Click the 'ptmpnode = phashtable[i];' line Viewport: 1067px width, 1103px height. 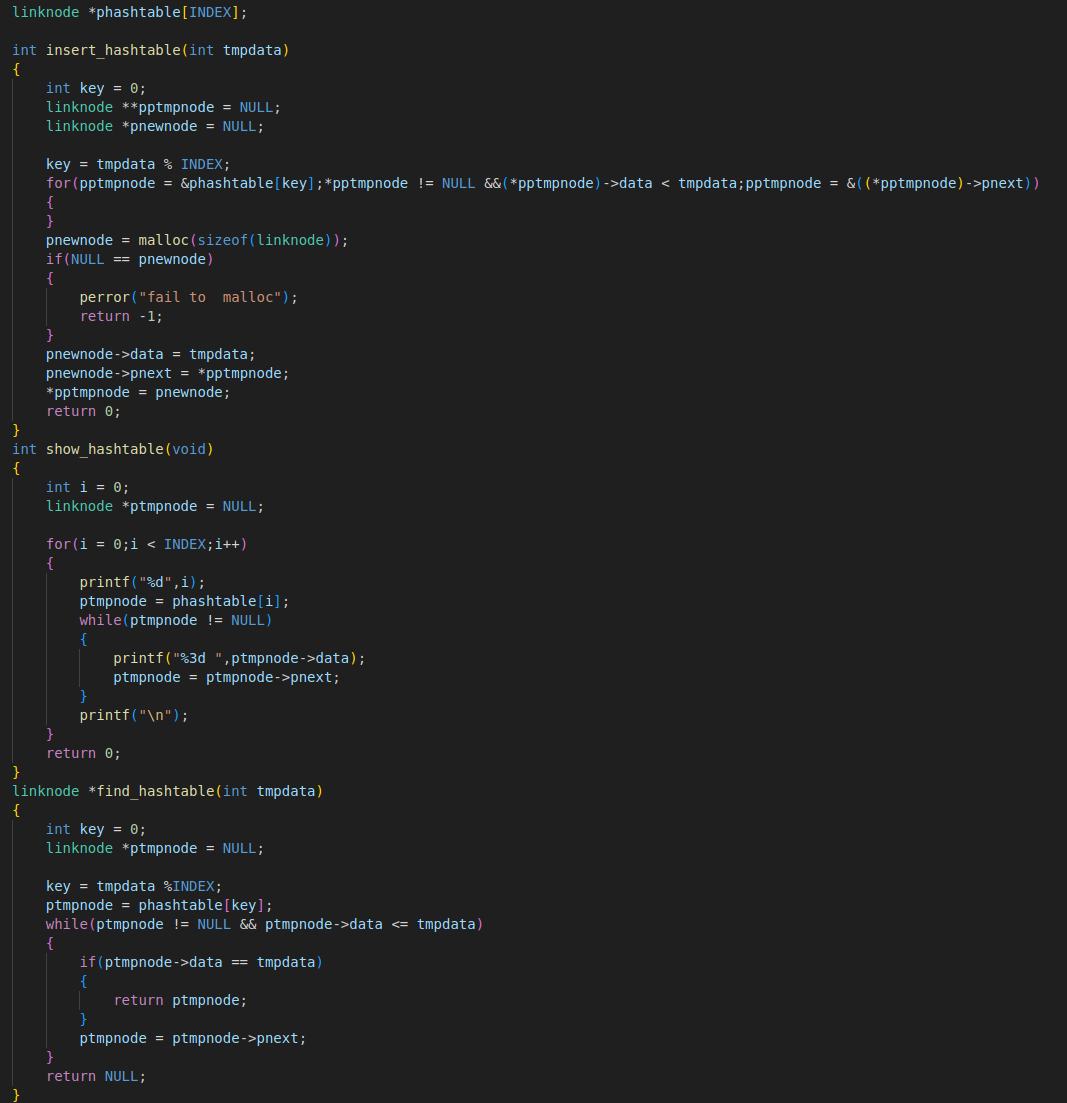click(184, 601)
